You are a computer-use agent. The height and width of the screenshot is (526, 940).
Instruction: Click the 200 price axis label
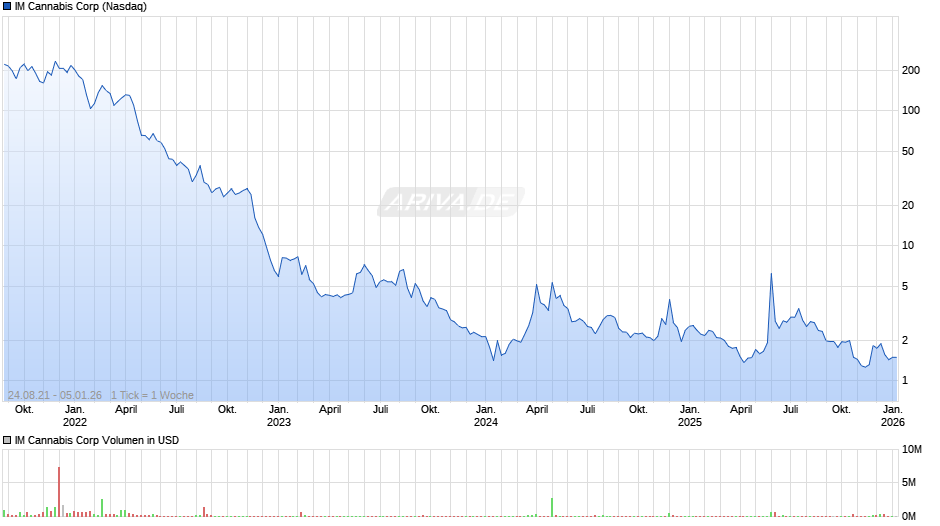click(911, 70)
